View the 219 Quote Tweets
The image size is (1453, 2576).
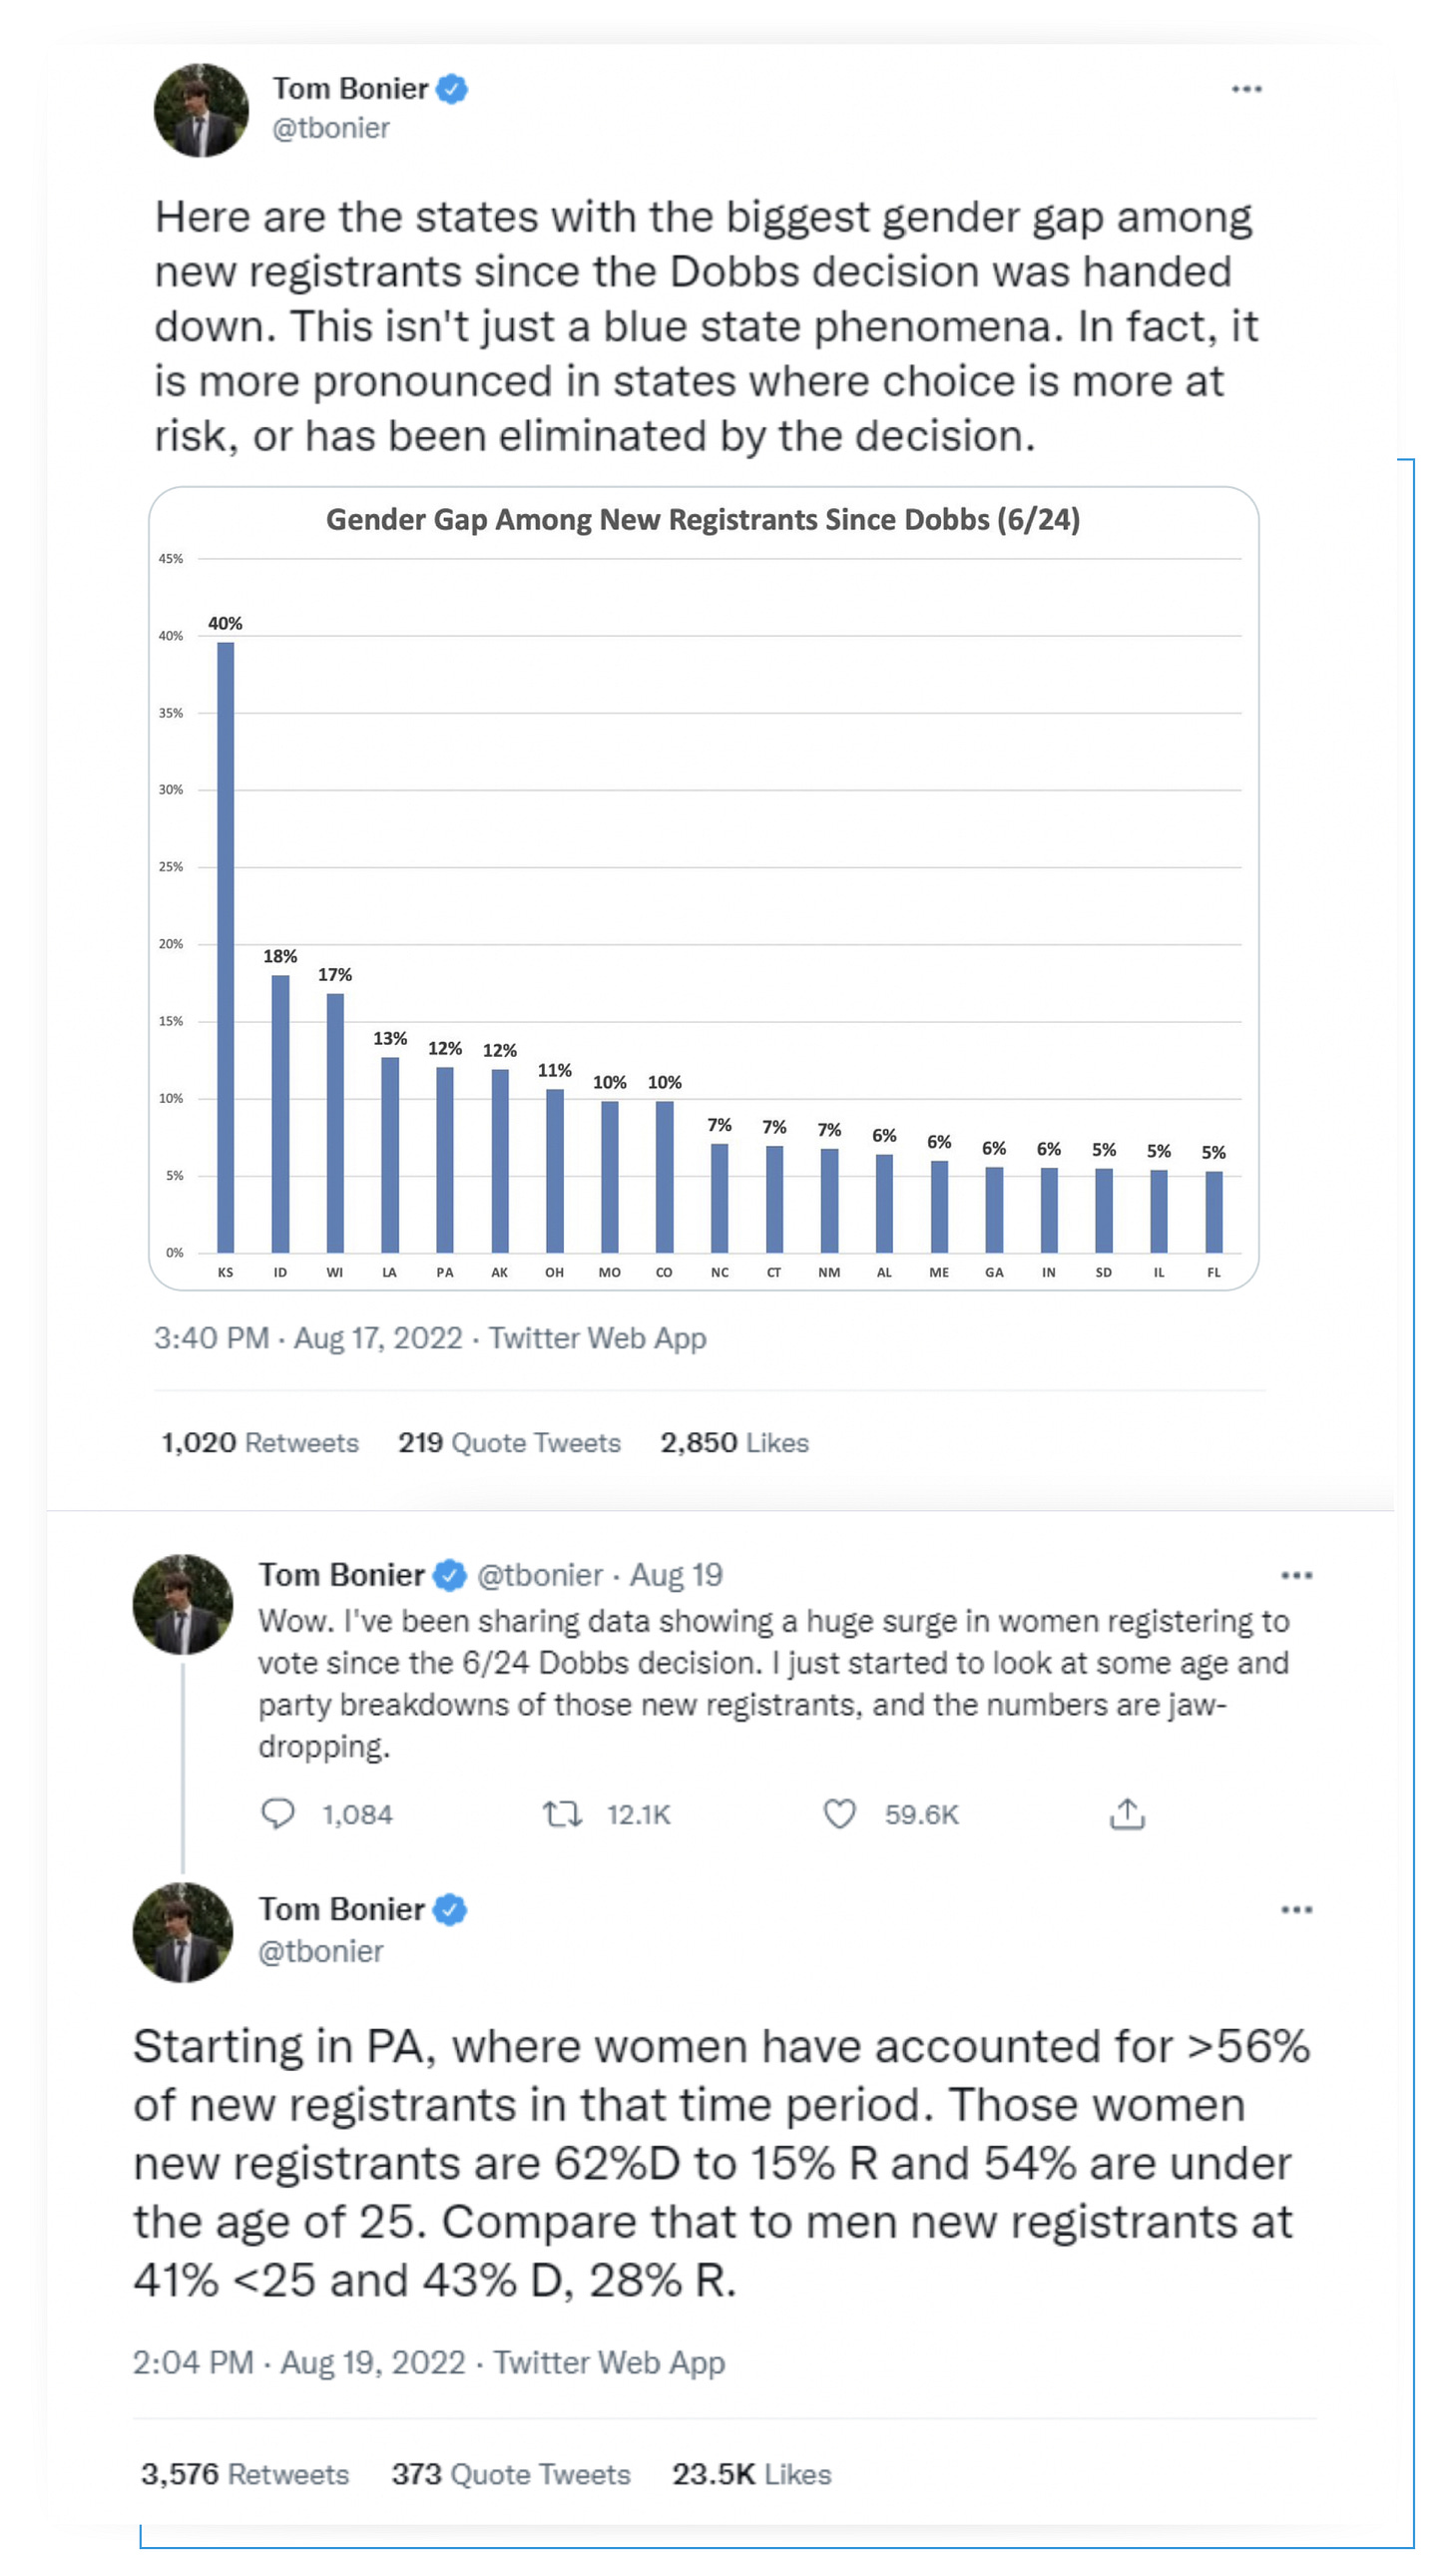point(509,1442)
